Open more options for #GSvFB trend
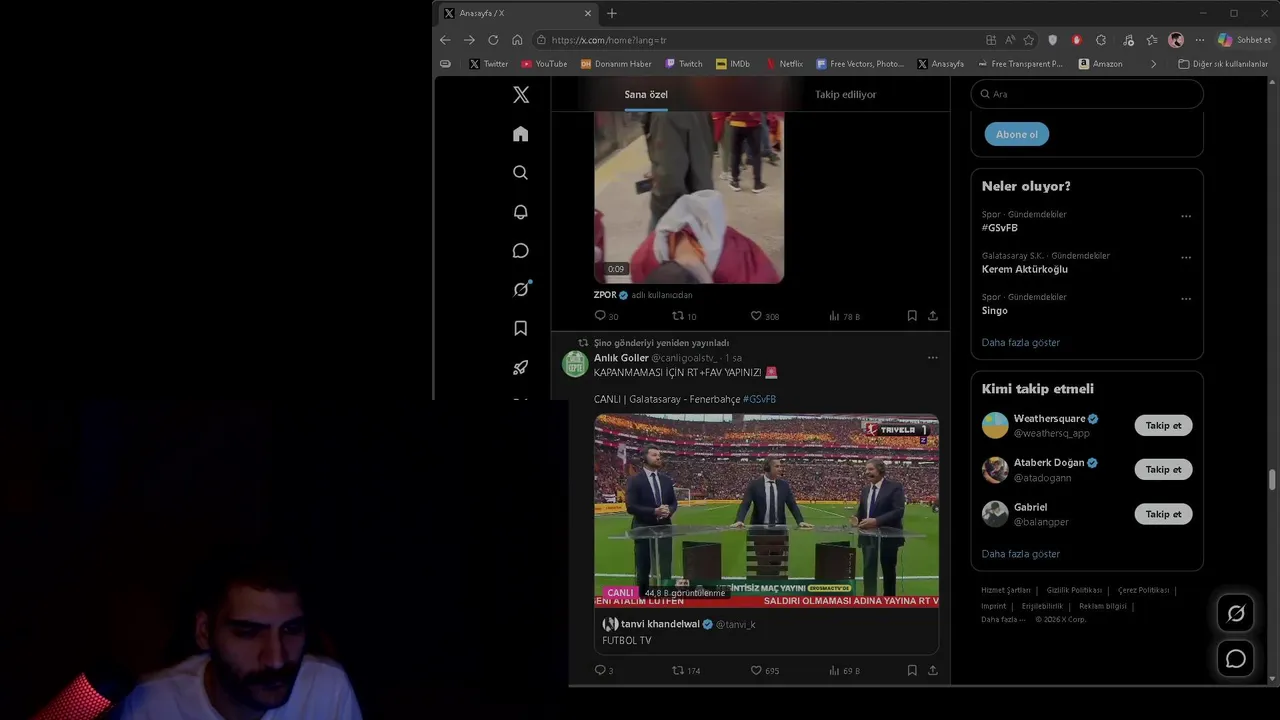 point(1186,216)
